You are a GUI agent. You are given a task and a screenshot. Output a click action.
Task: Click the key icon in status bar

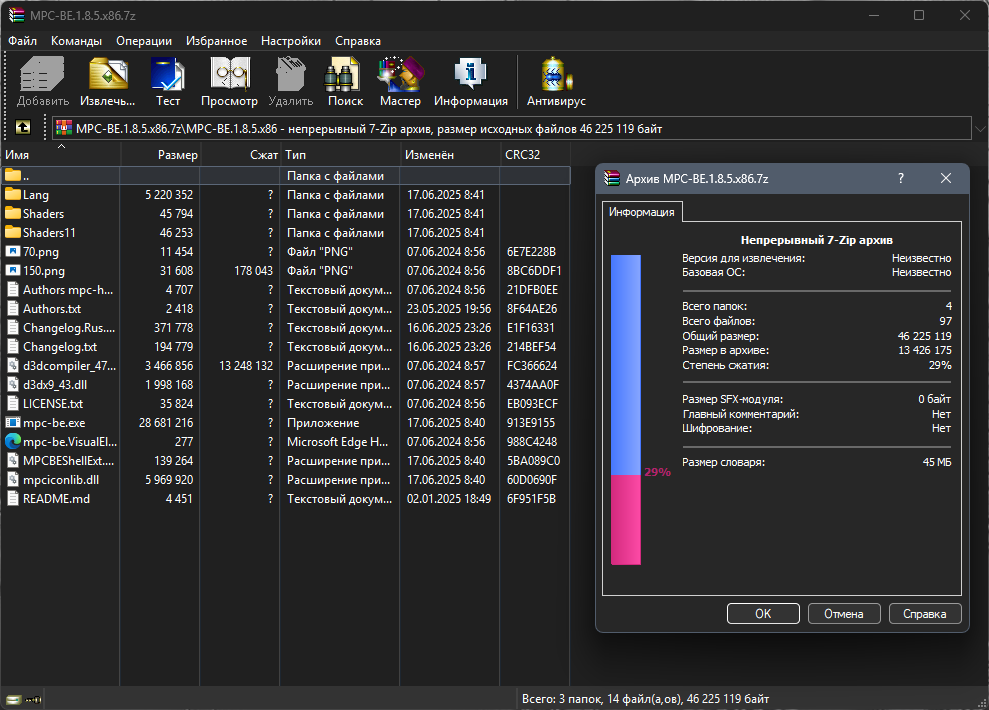(x=33, y=699)
